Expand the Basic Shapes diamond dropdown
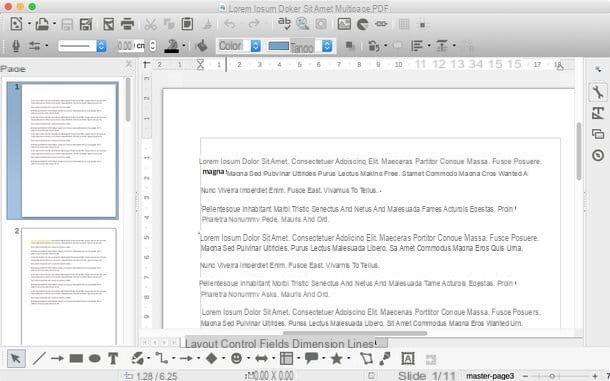Screen dimensions: 610x381 point(223,358)
